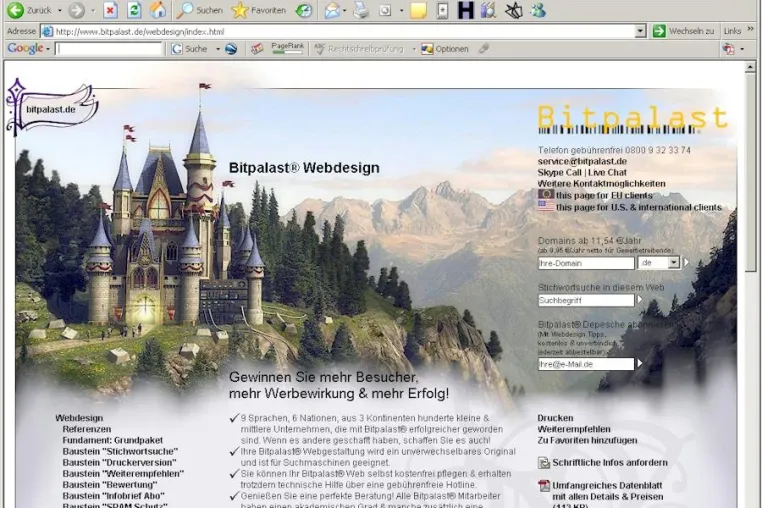Open the history/media globe icon in toolbar
The image size is (762, 508).
click(x=304, y=10)
